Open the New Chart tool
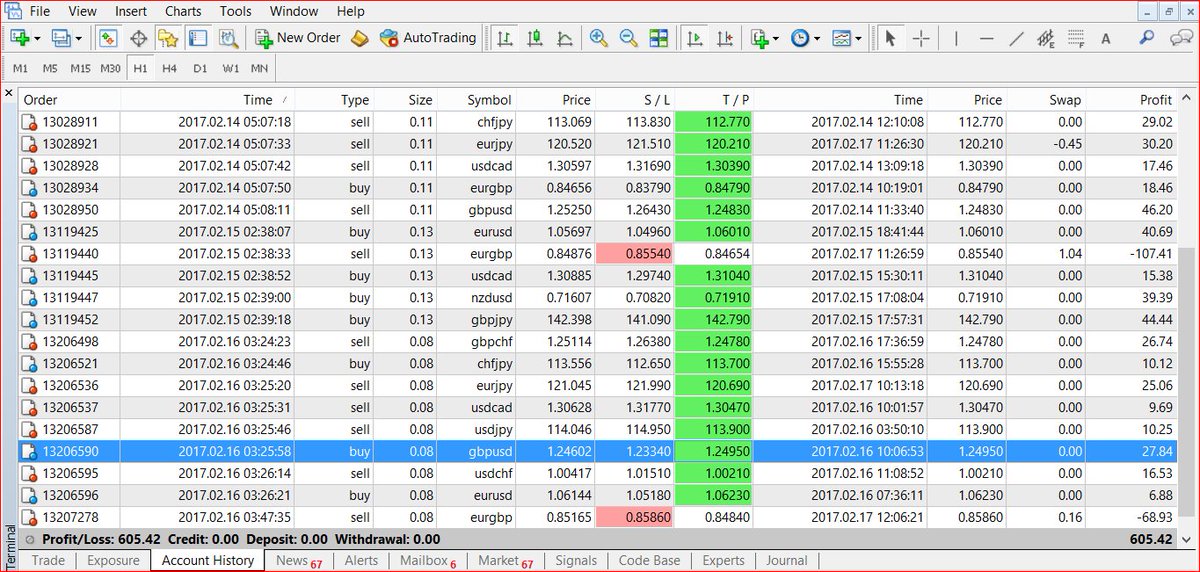 click(x=19, y=38)
